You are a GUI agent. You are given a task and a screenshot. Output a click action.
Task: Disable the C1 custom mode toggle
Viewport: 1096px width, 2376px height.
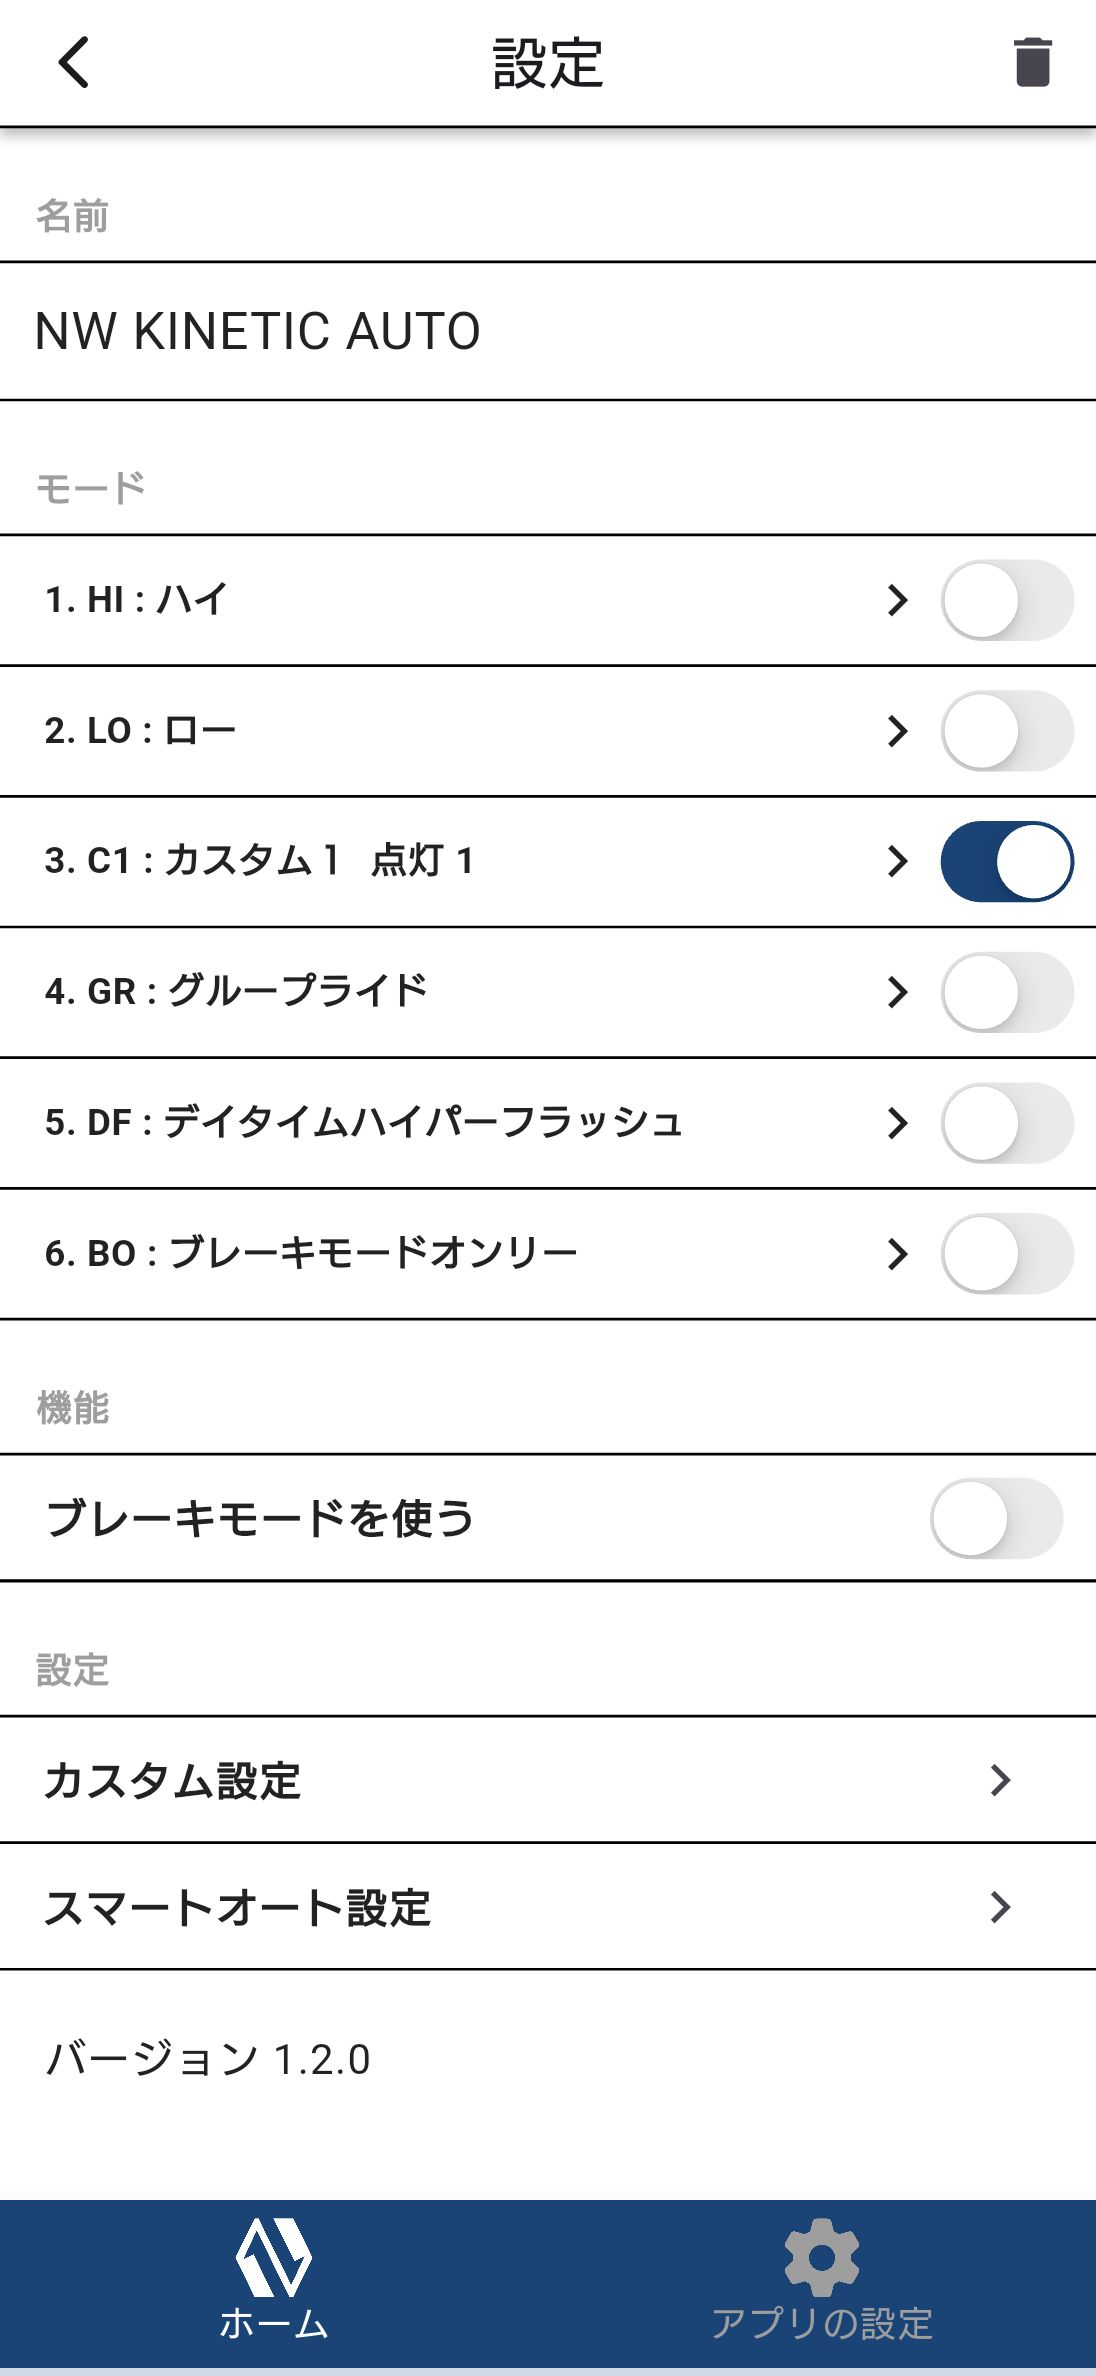[x=1006, y=862]
